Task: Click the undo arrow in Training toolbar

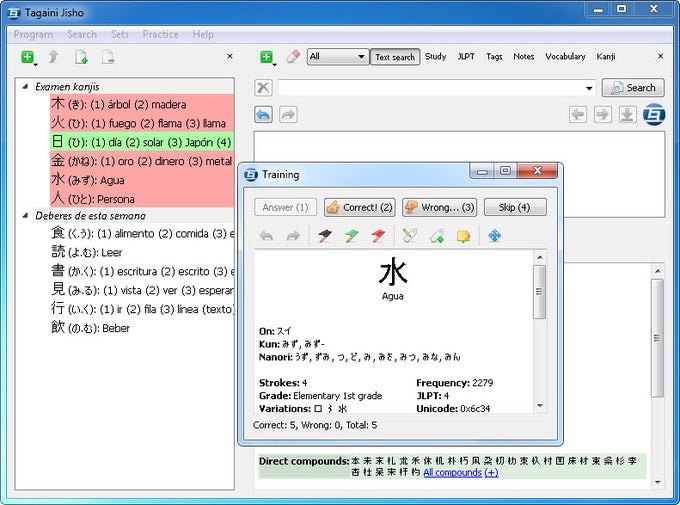Action: pos(266,236)
